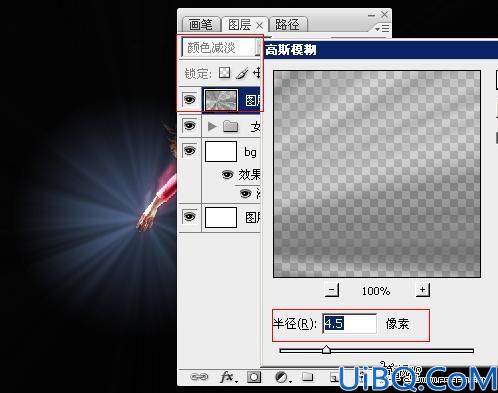
Task: Toggle visibility of the folder group layer
Action: (190, 126)
